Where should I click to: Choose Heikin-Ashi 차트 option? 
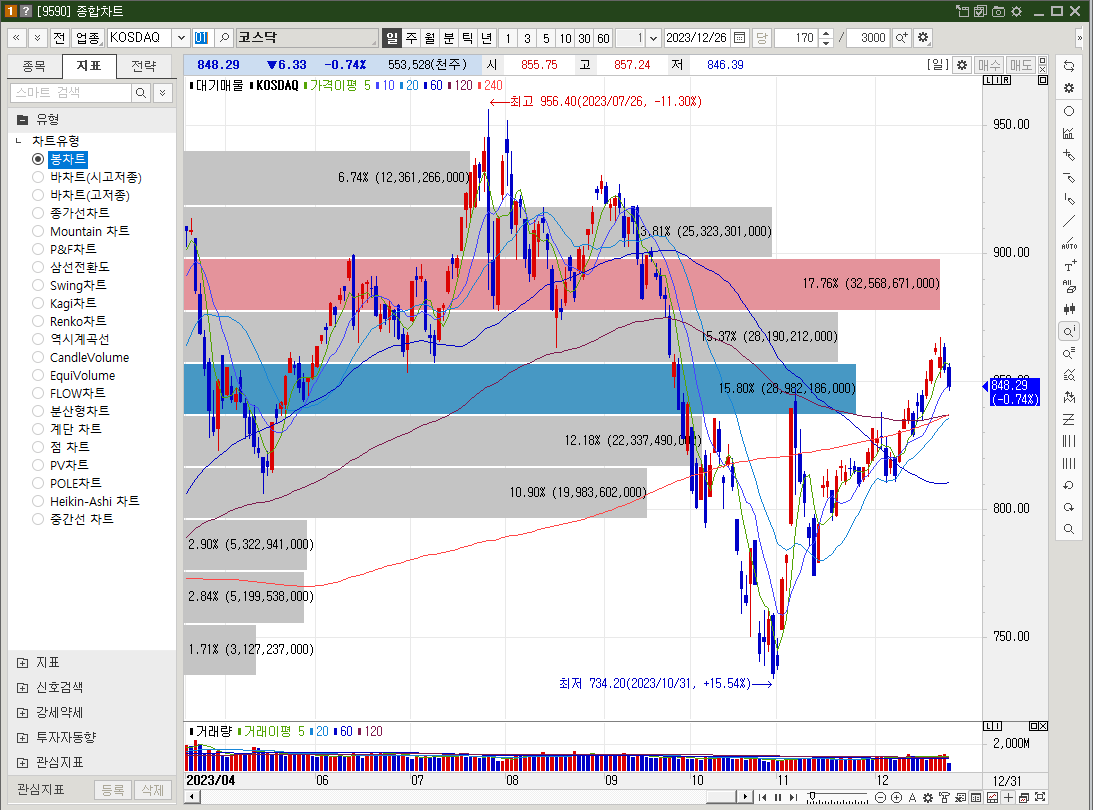point(38,501)
